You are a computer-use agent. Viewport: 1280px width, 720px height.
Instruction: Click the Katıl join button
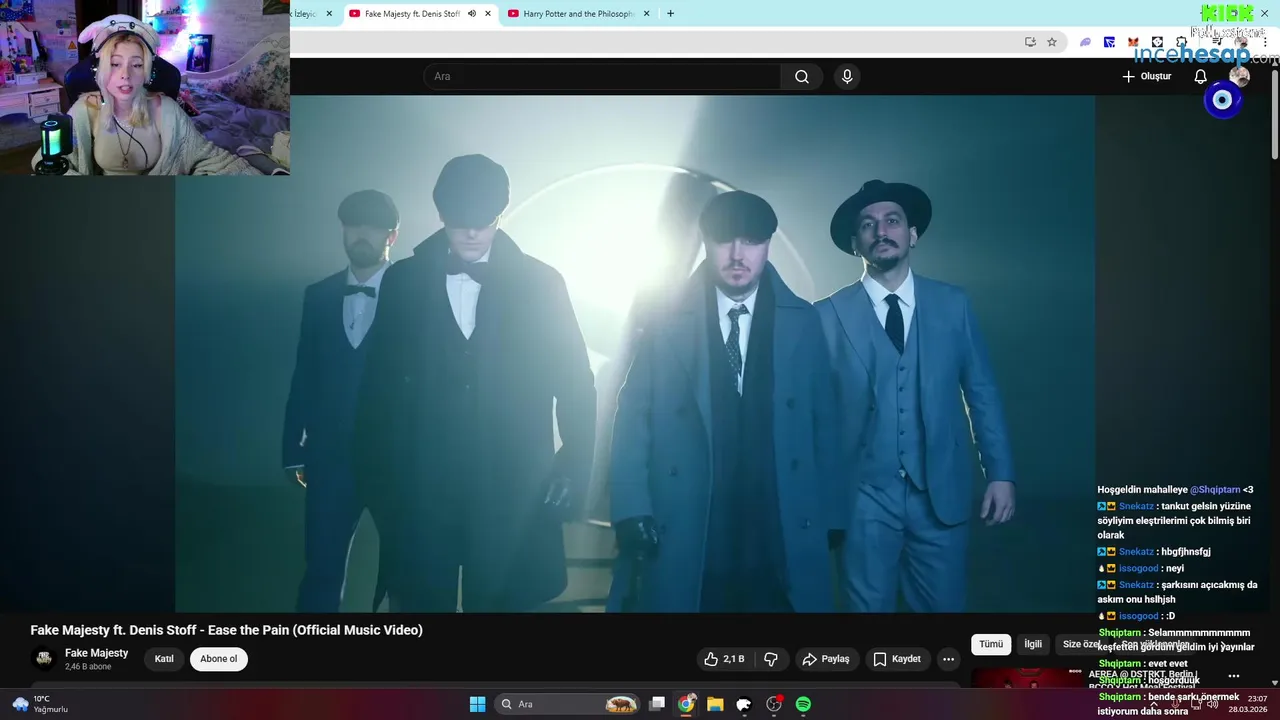click(x=164, y=659)
